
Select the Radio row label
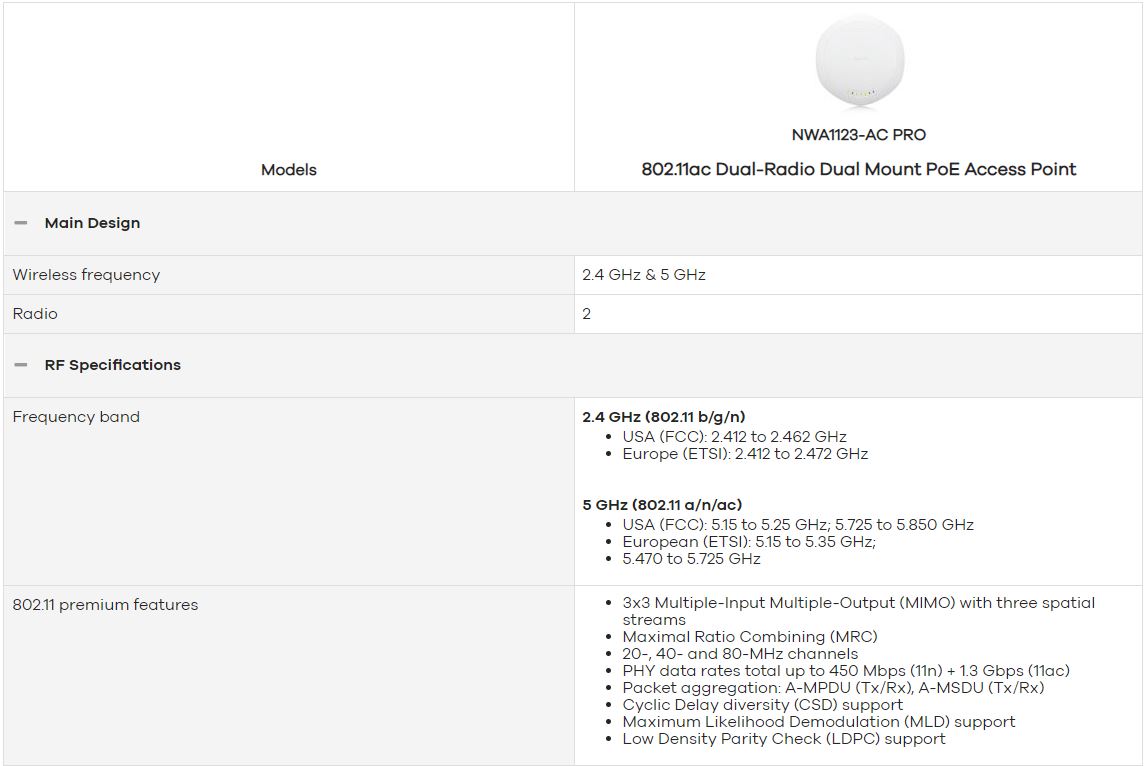tap(35, 314)
